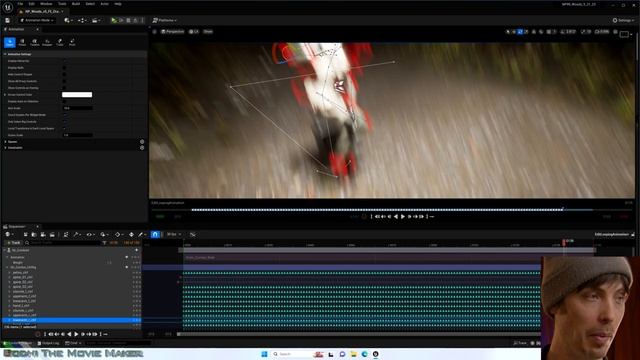Screen dimensions: 640x360
Task: Expand the Driven Control Color property
Action: click(5, 95)
